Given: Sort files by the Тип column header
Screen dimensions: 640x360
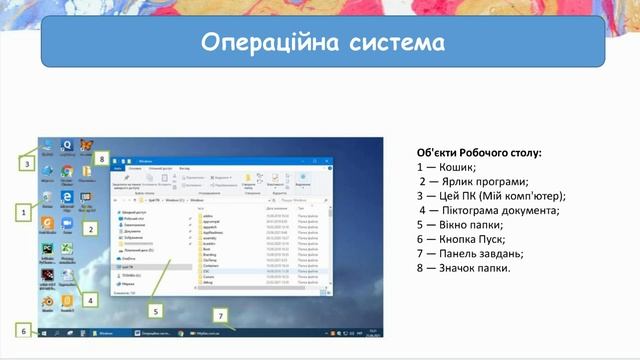Looking at the screenshot, I should click(x=301, y=208).
